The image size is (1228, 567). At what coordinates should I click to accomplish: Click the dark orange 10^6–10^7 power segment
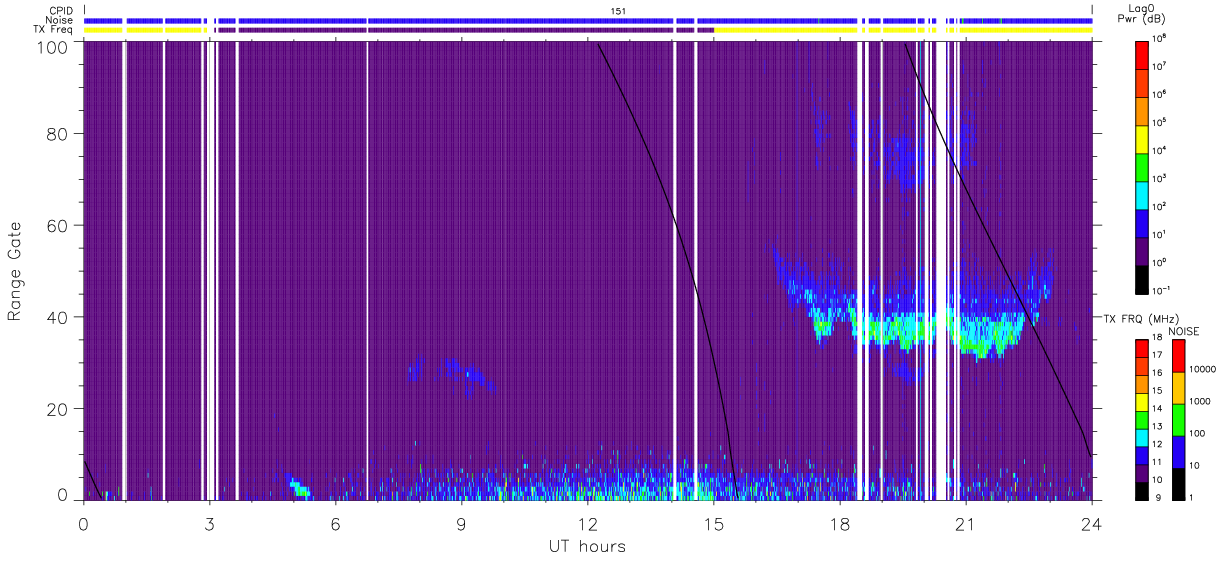coord(1142,82)
